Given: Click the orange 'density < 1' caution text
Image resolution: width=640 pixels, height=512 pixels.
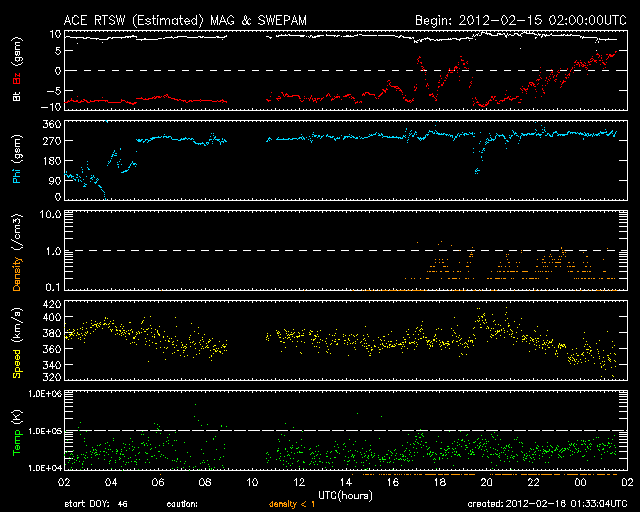Looking at the screenshot, I should tap(292, 504).
